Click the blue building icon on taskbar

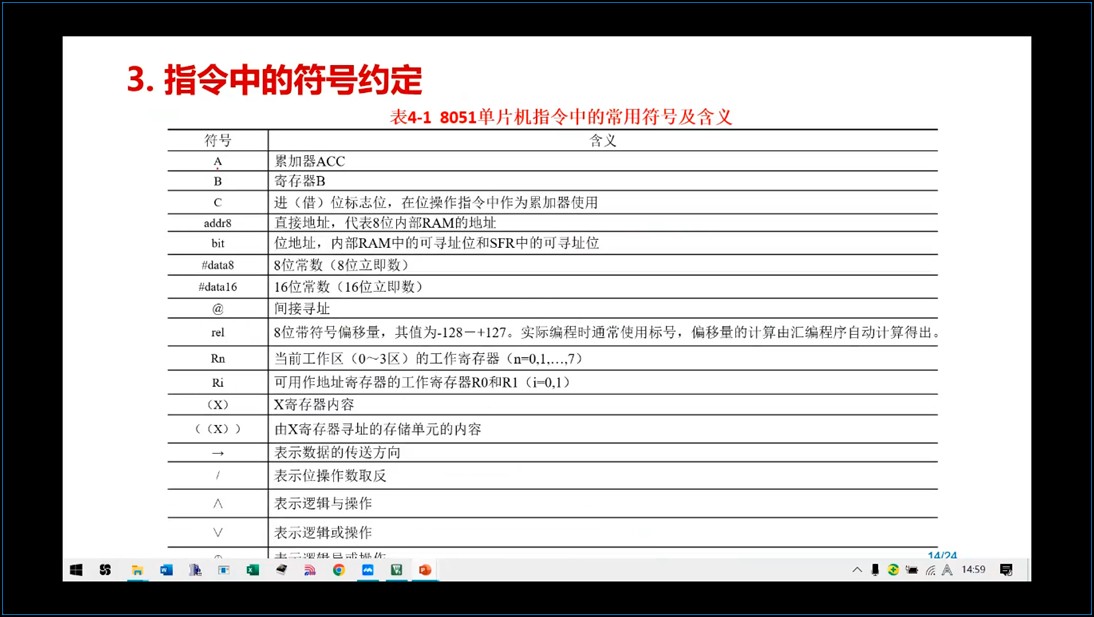pyautogui.click(x=195, y=570)
